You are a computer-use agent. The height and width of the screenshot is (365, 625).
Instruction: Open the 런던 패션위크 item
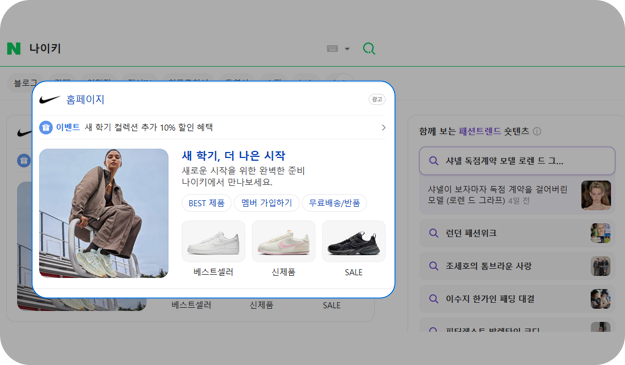tap(517, 233)
